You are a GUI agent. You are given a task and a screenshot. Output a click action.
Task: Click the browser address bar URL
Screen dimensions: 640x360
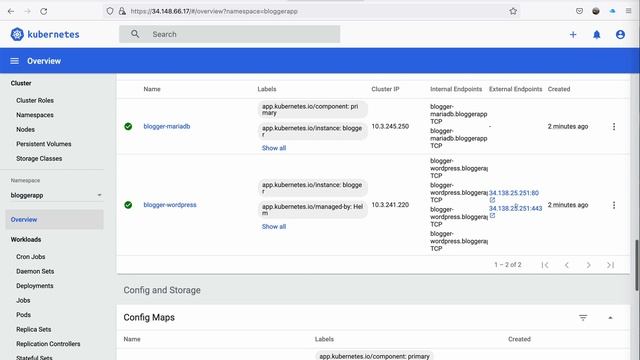tap(214, 11)
